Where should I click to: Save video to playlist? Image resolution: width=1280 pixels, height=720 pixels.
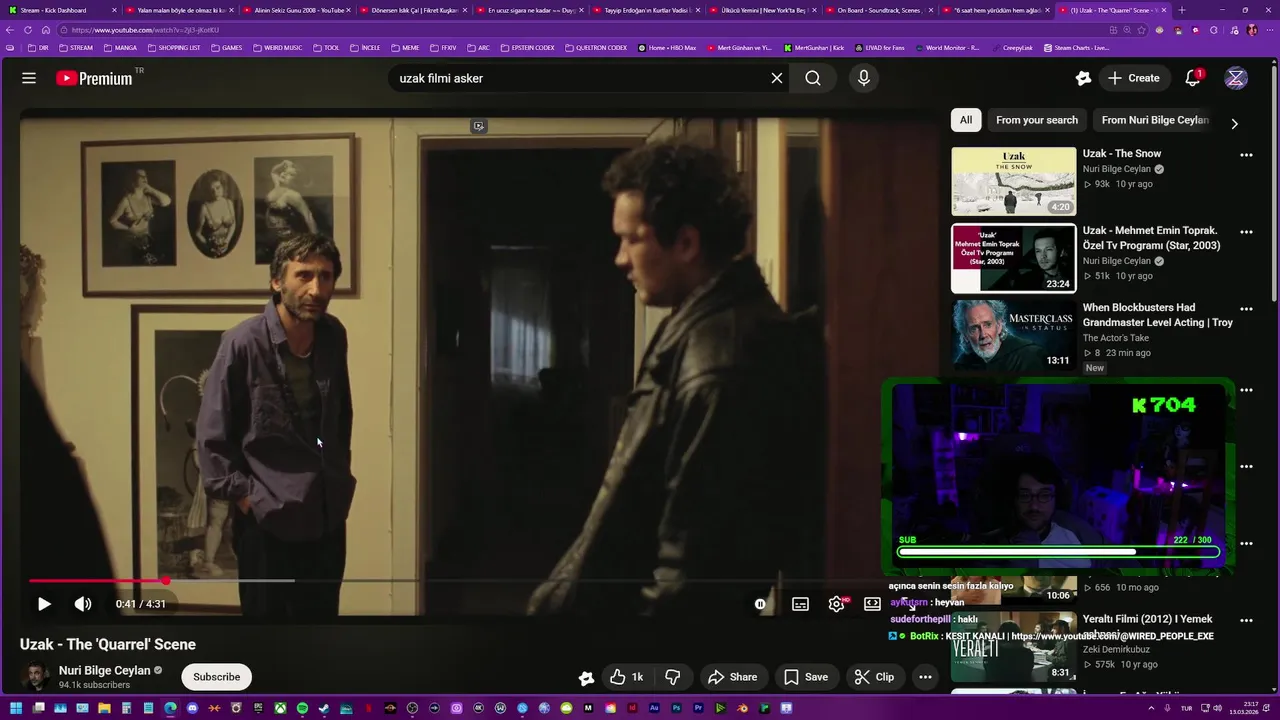(x=806, y=677)
